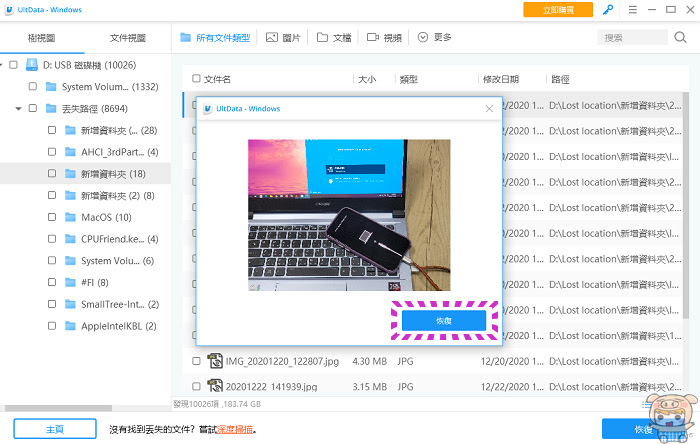
Task: Check the 20201222_141939.jpg row checkbox
Action: click(x=196, y=386)
